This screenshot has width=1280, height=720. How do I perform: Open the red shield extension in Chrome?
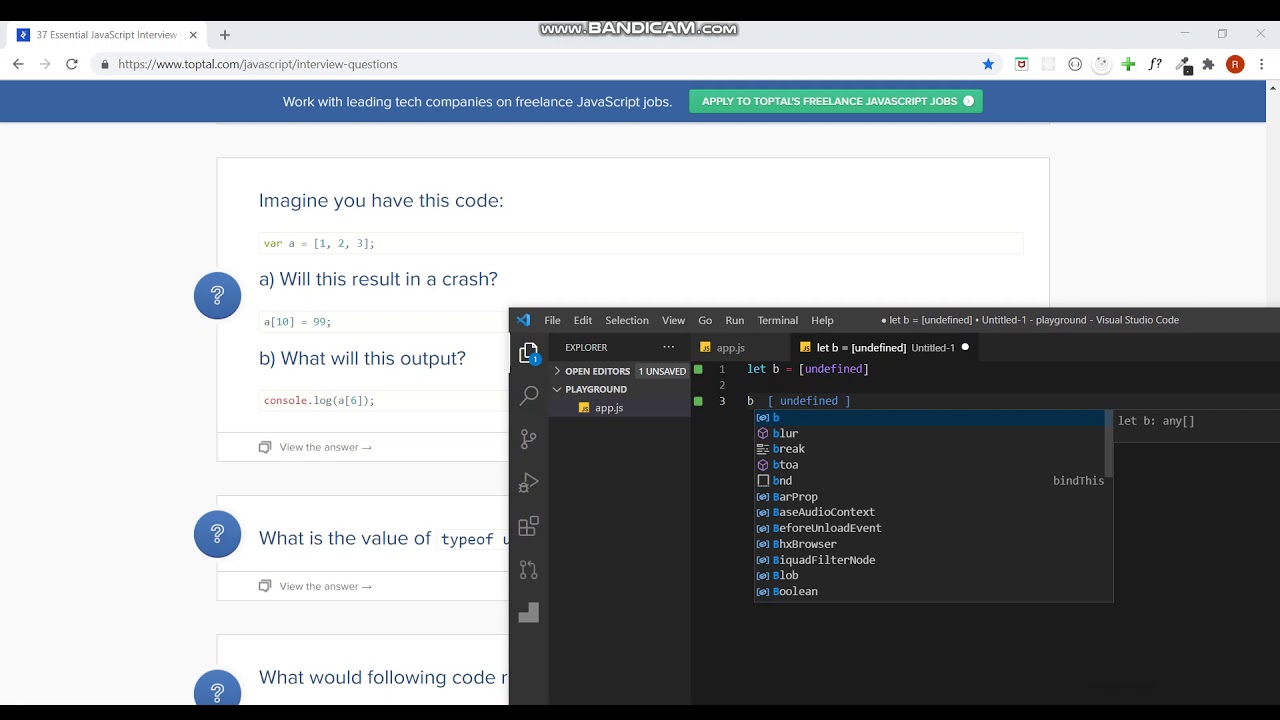(x=1021, y=64)
